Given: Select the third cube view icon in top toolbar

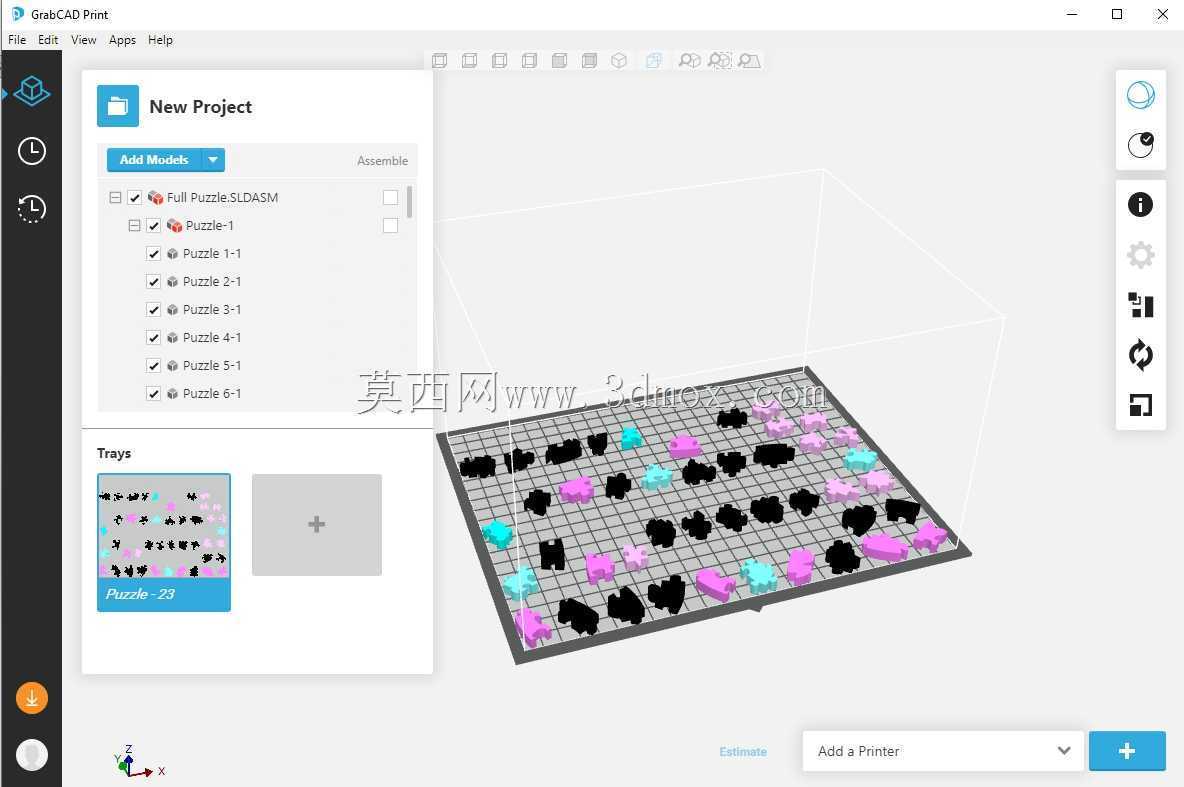Looking at the screenshot, I should [x=499, y=60].
